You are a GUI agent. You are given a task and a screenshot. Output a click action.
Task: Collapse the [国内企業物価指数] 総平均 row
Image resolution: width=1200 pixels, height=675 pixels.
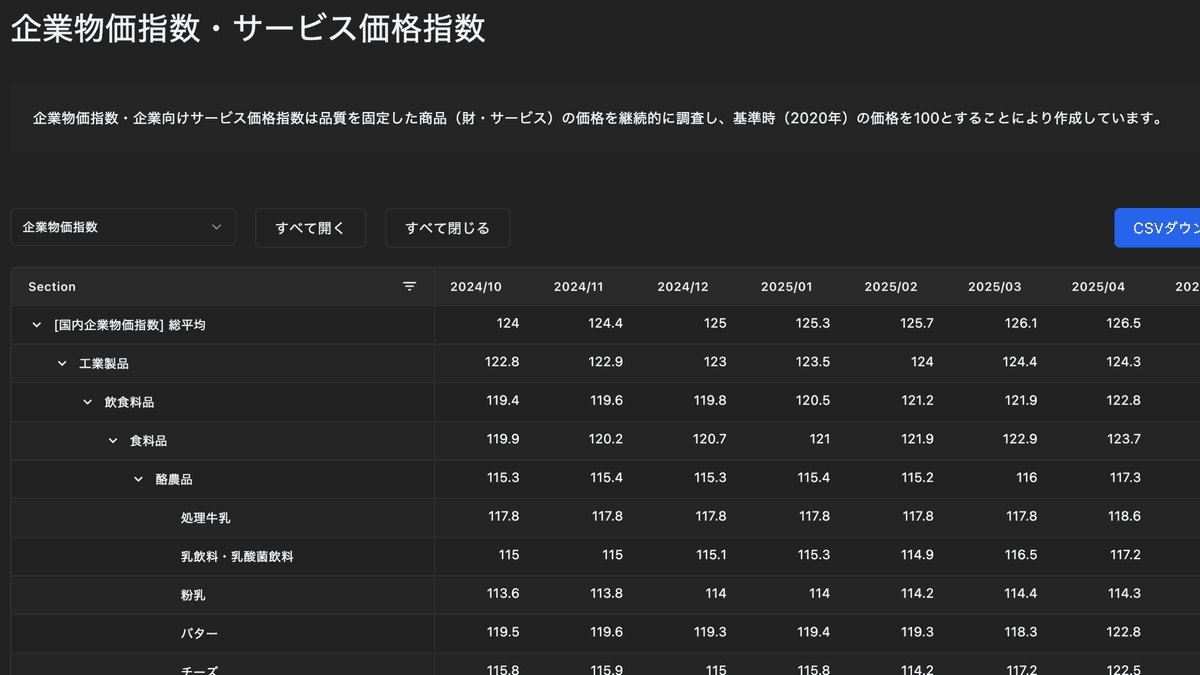37,325
